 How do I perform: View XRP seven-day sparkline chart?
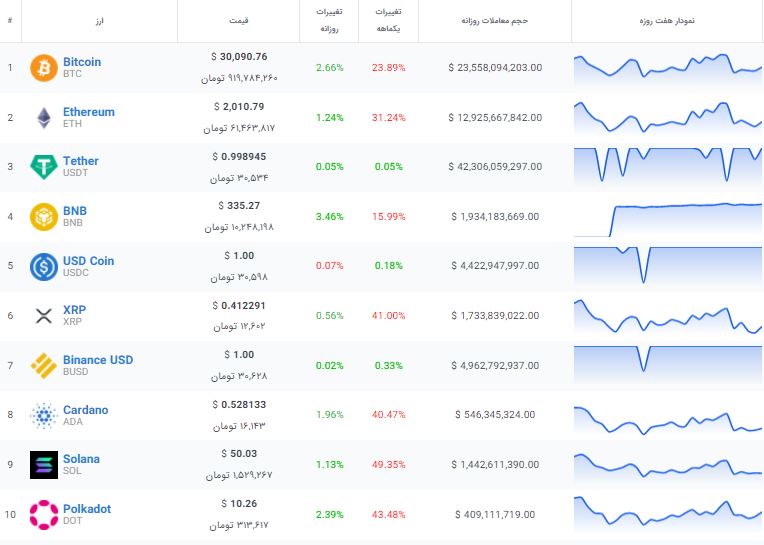coord(668,317)
